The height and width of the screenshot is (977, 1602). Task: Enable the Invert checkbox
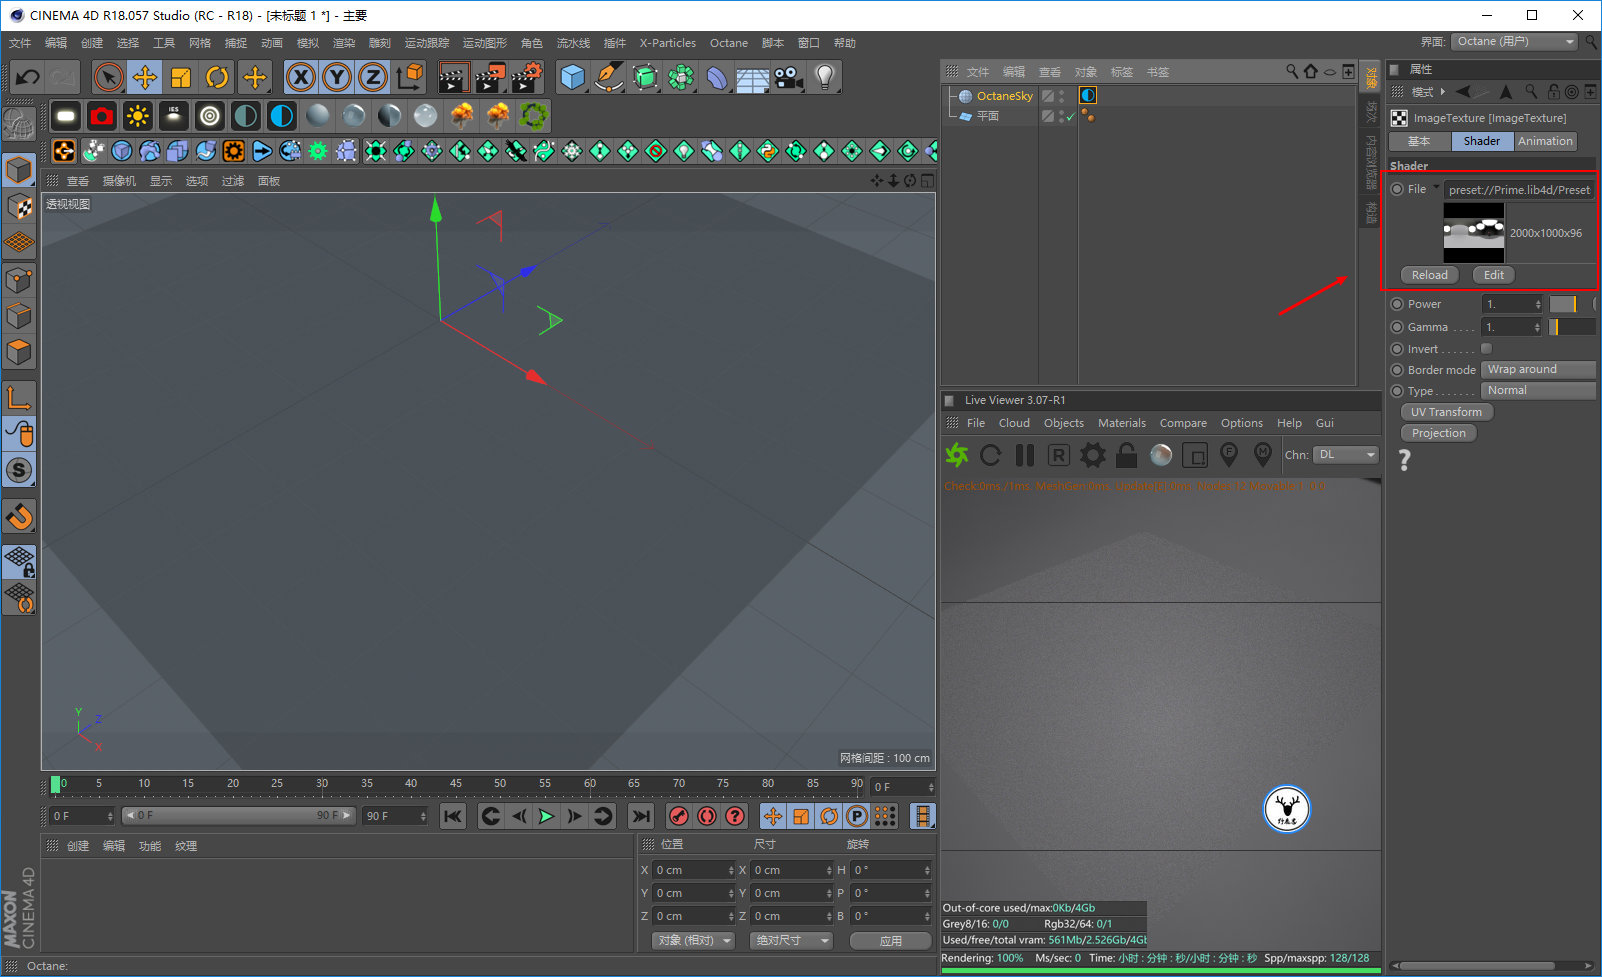(1486, 349)
